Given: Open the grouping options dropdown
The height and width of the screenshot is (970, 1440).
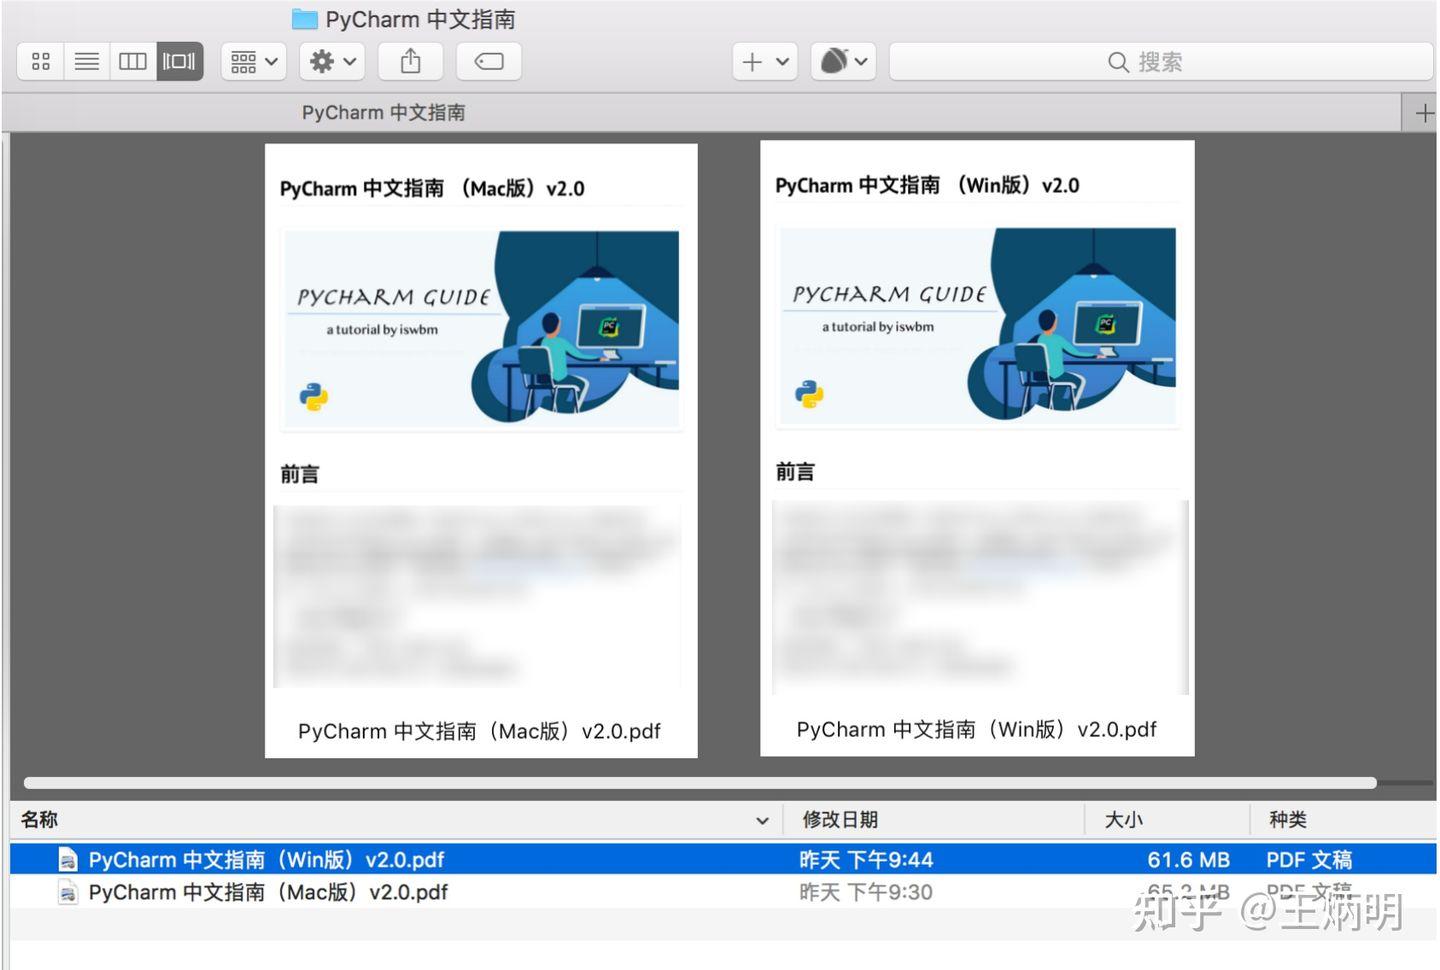Looking at the screenshot, I should point(252,61).
